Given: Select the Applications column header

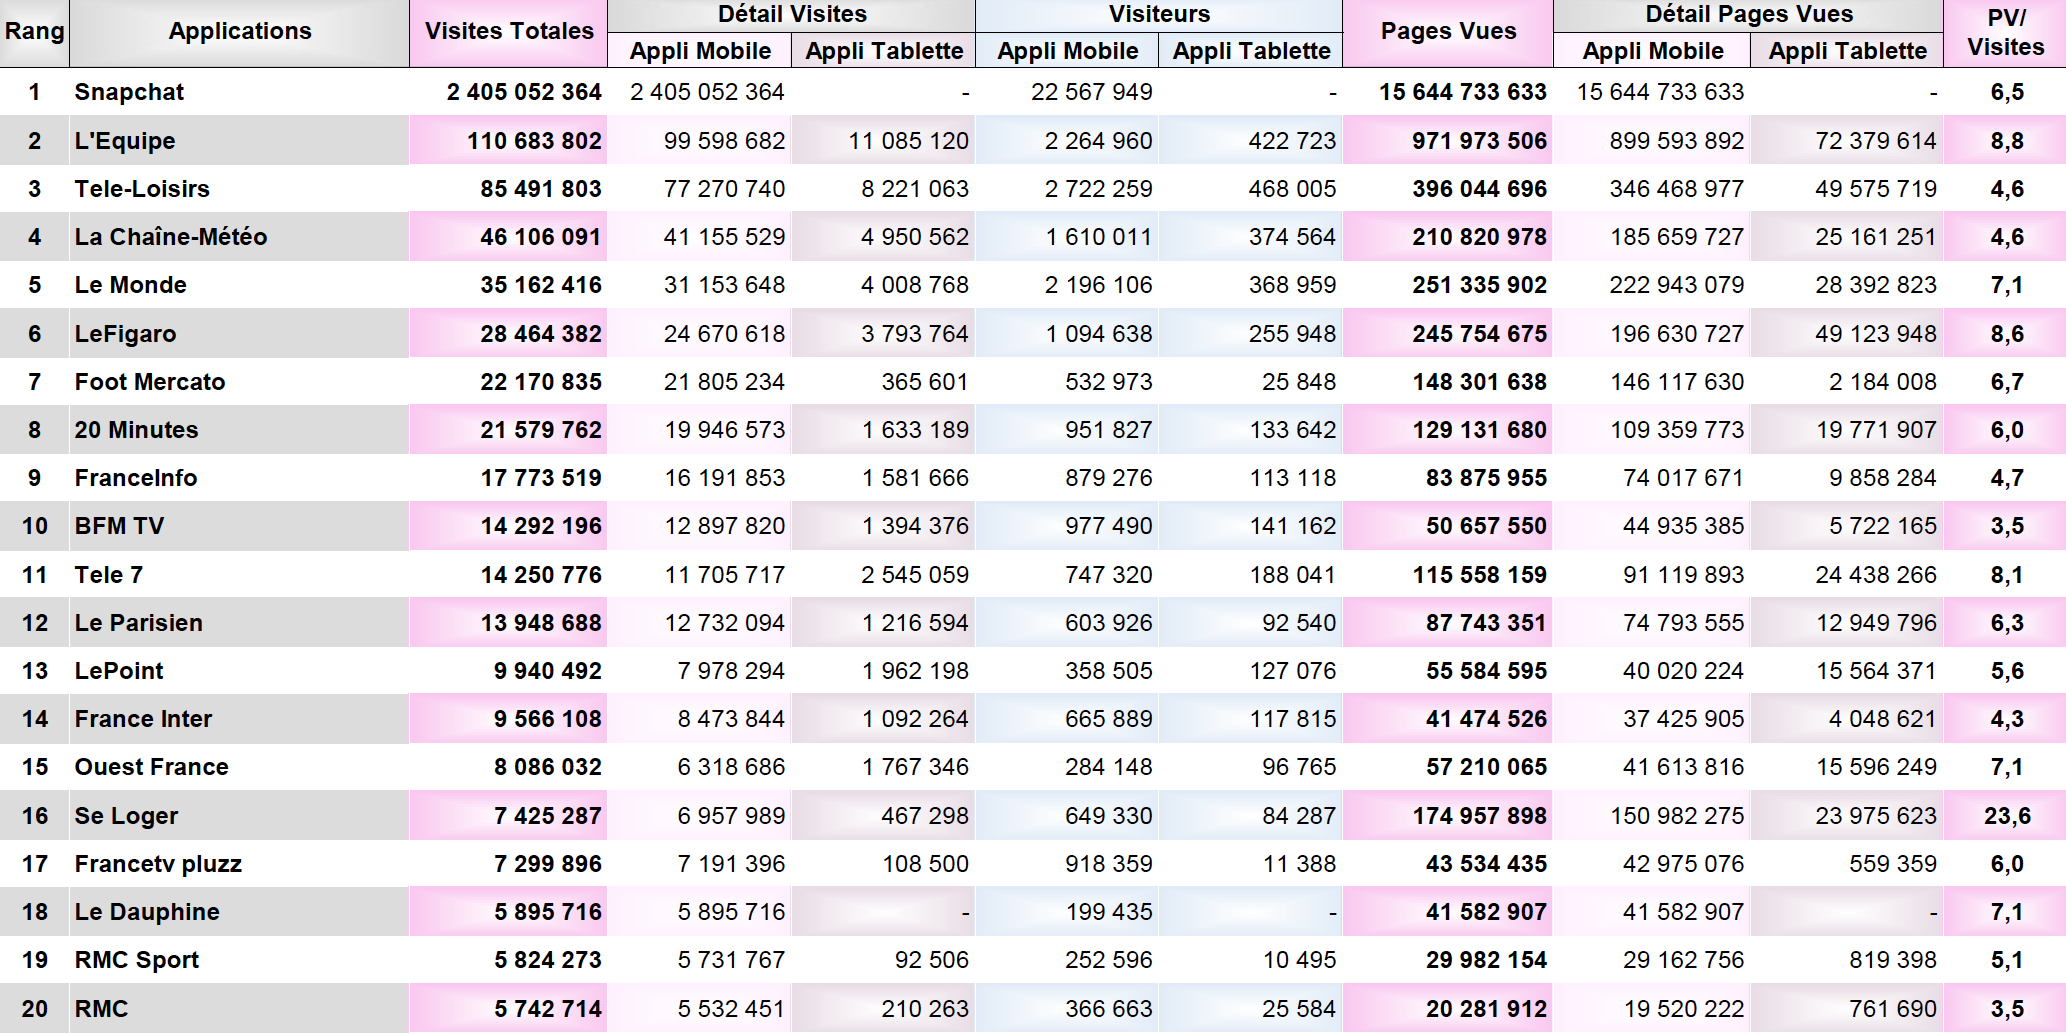Looking at the screenshot, I should coord(239,32).
